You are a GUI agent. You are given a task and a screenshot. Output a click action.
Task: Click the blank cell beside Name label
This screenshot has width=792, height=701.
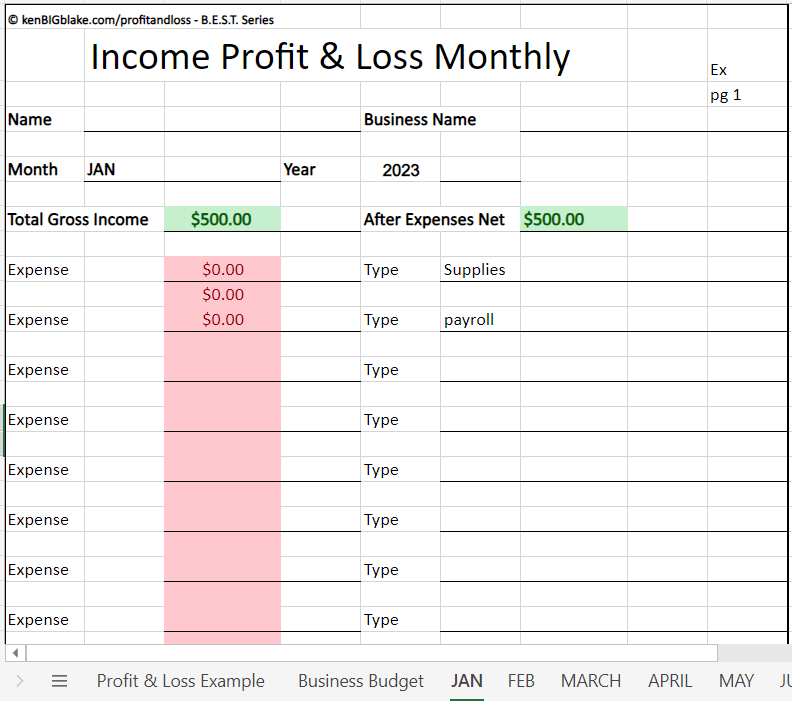(124, 119)
